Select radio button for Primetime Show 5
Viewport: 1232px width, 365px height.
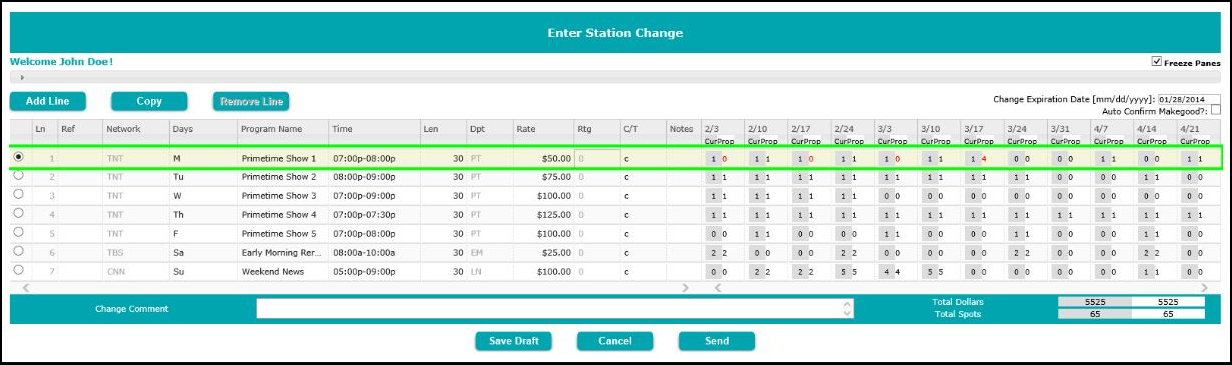[18, 233]
